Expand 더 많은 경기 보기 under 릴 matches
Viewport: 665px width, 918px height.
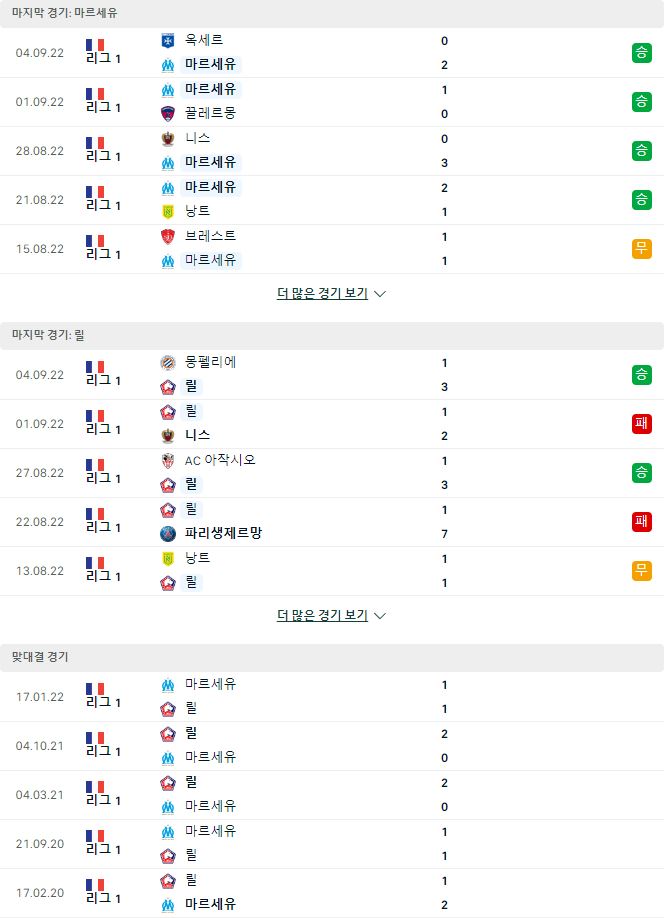click(x=323, y=615)
